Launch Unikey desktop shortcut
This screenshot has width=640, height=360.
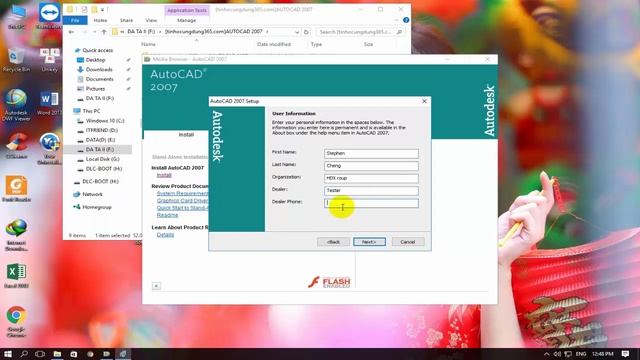point(49,60)
